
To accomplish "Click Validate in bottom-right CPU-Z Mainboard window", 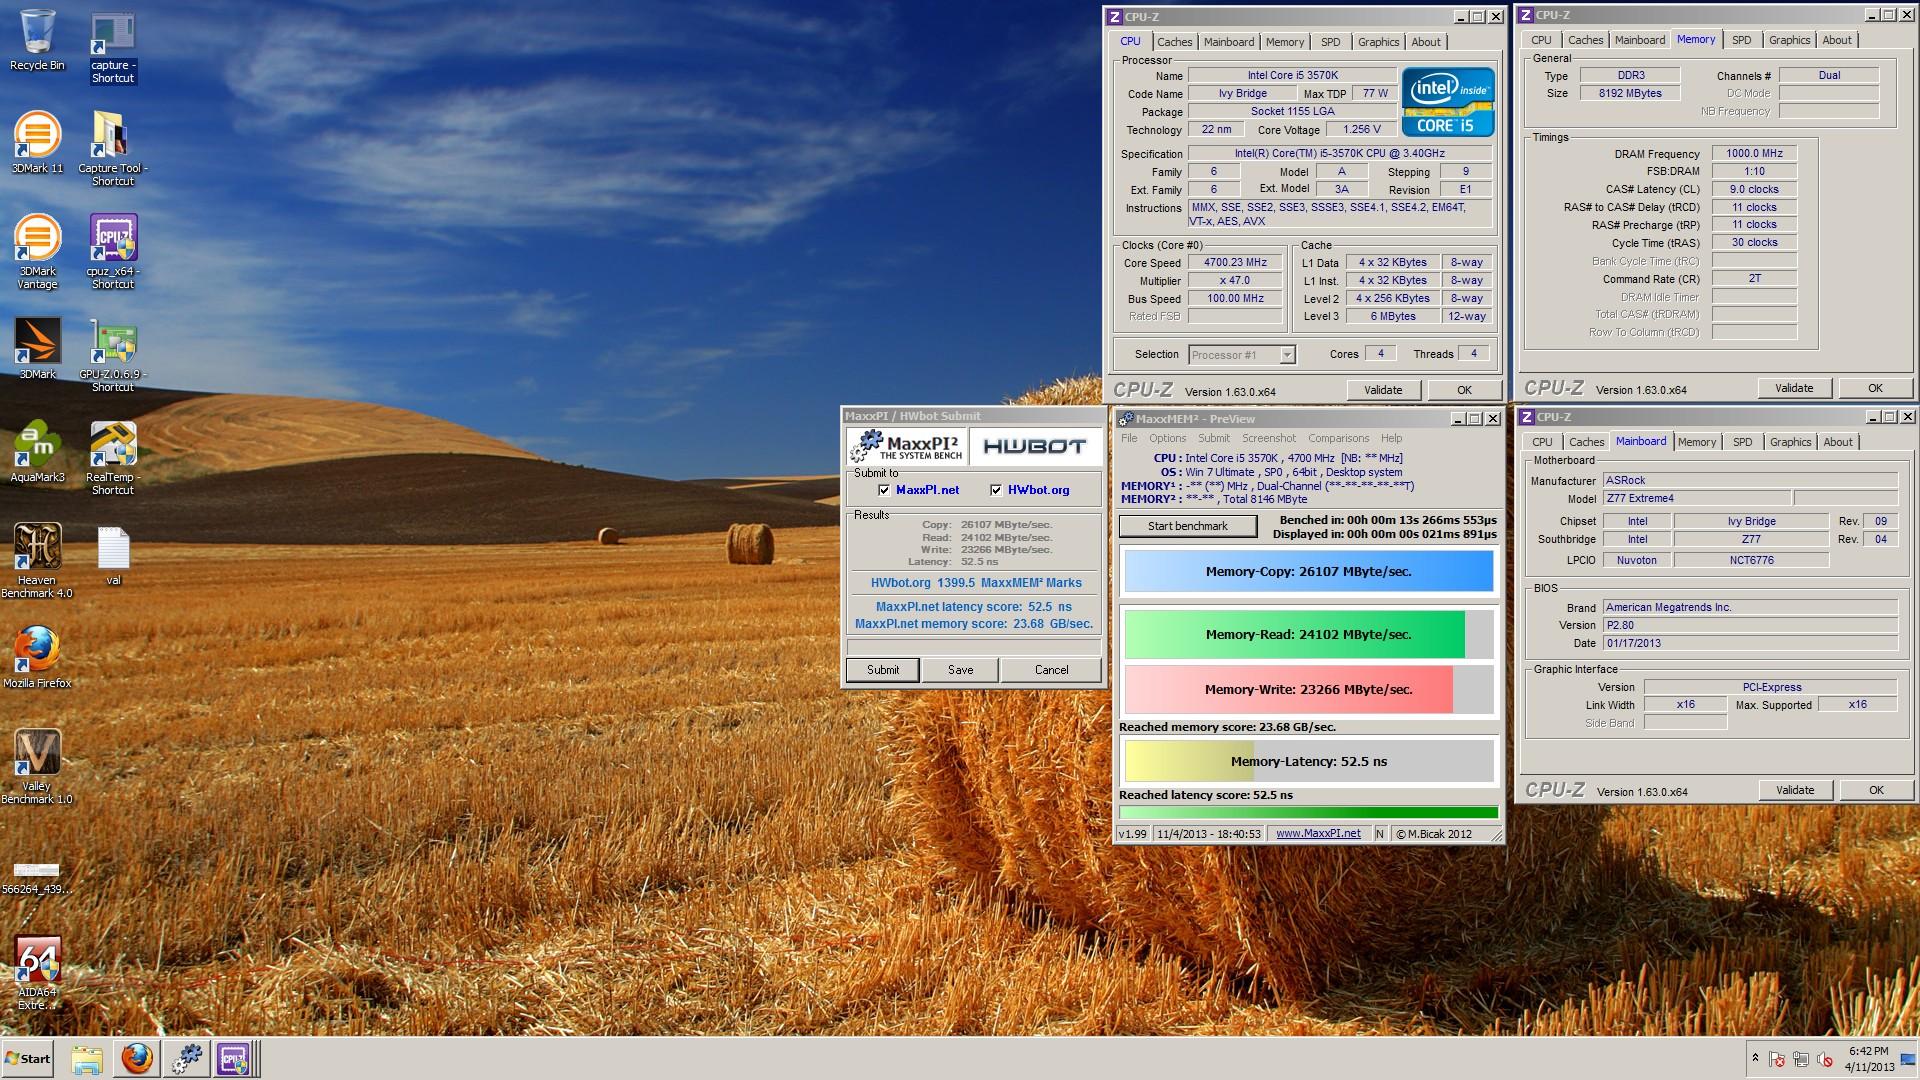I will [1795, 790].
